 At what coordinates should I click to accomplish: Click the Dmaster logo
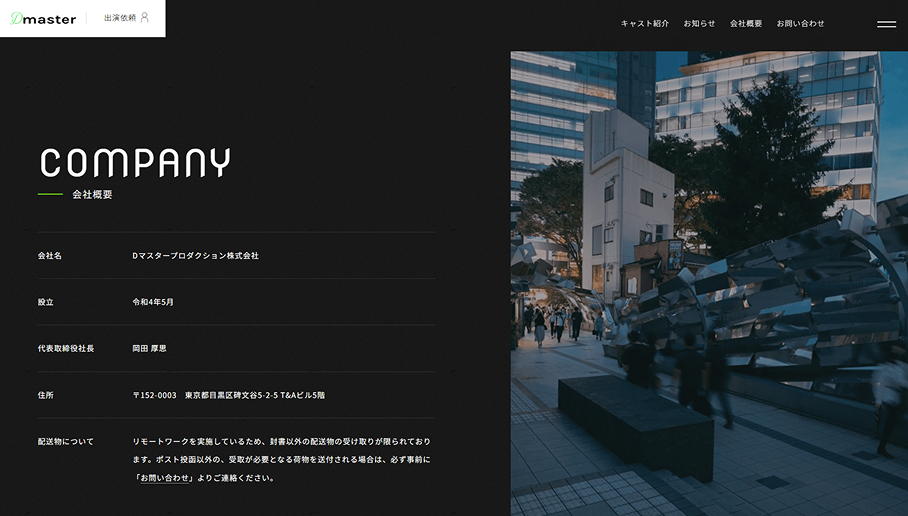tap(44, 18)
